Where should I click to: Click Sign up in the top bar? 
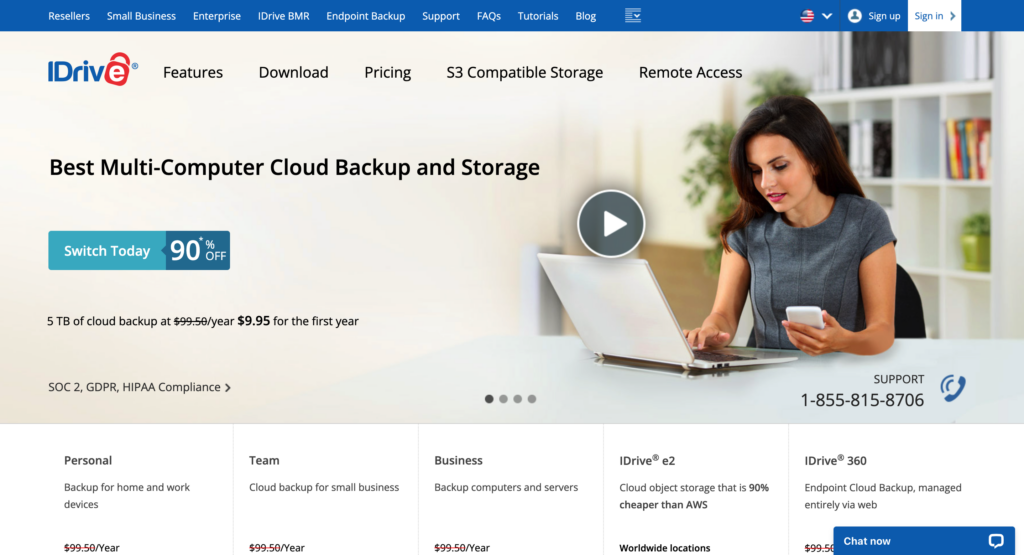pos(884,16)
